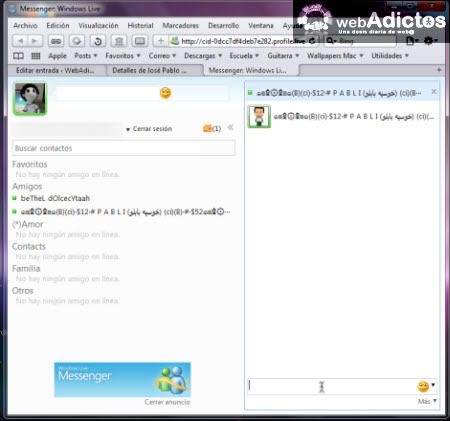Click Cerrar anuncio under the banner

tap(167, 402)
